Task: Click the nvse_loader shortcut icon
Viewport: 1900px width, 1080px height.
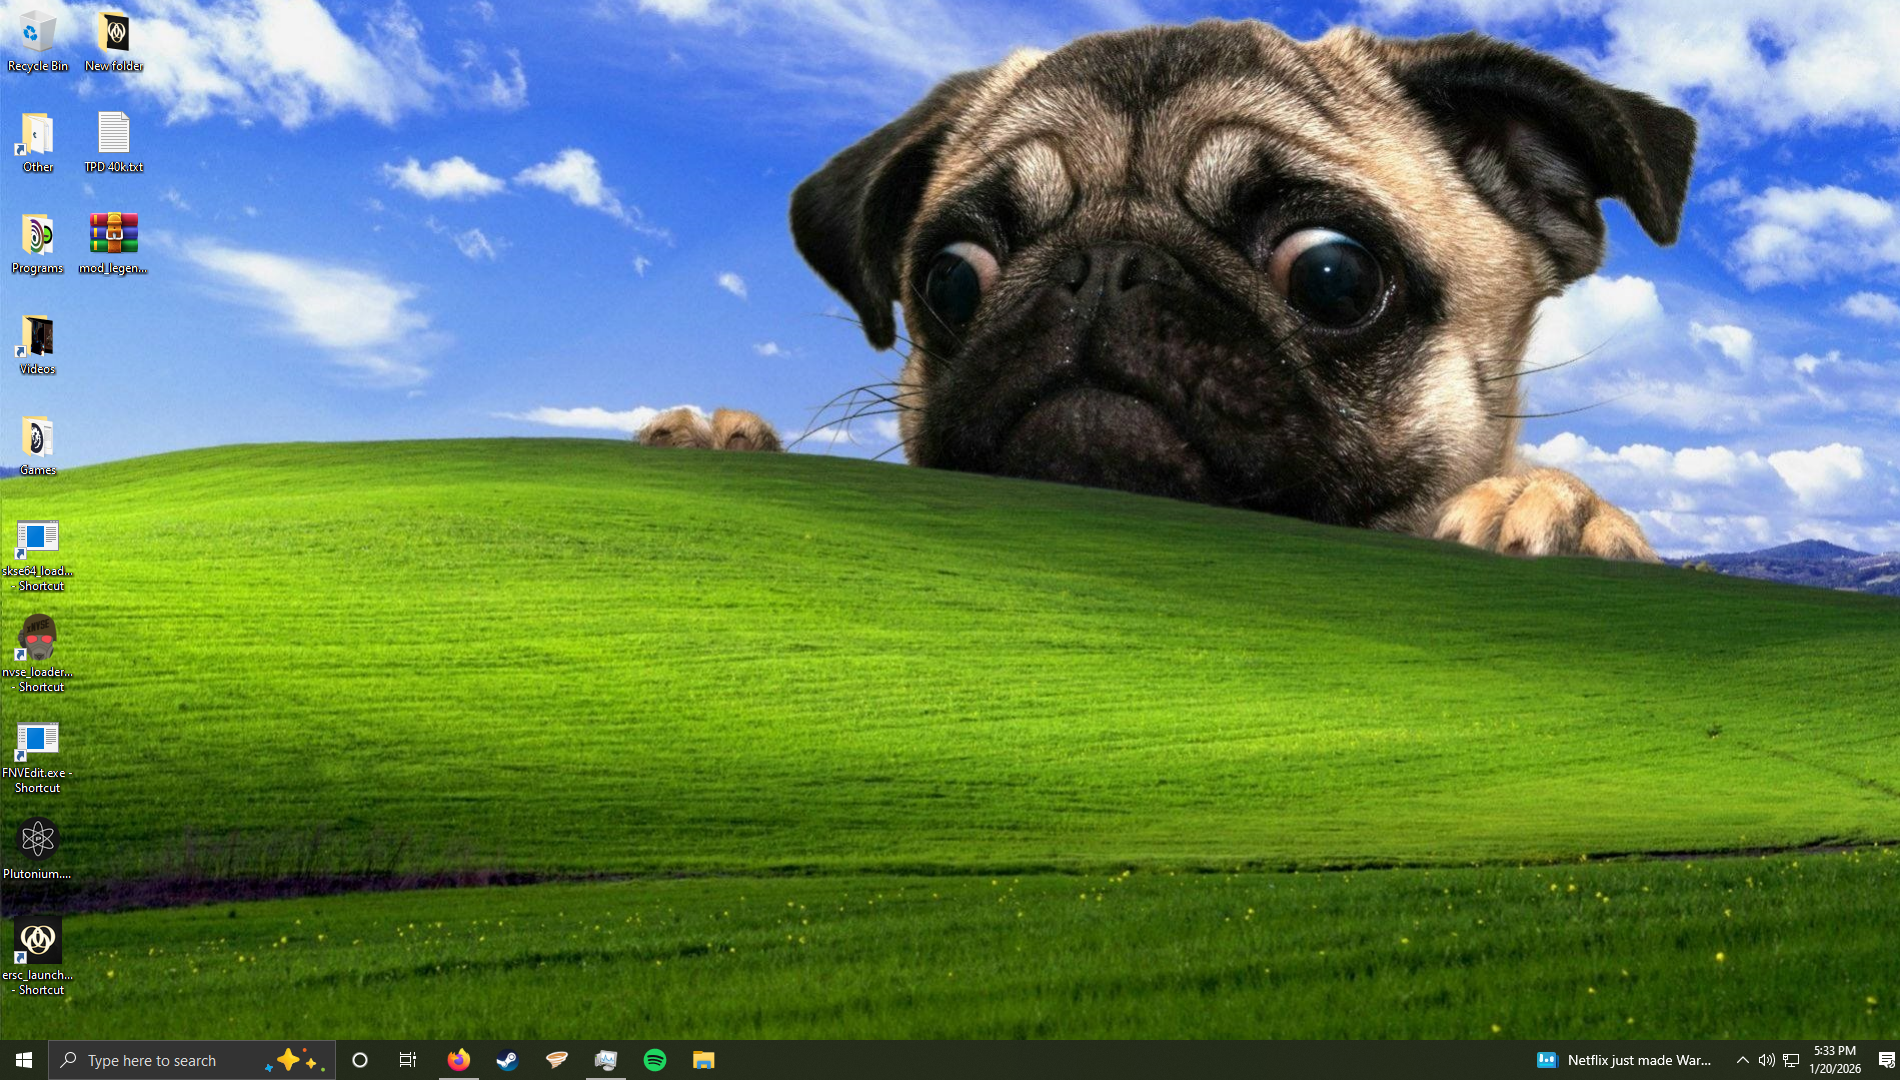Action: (38, 646)
